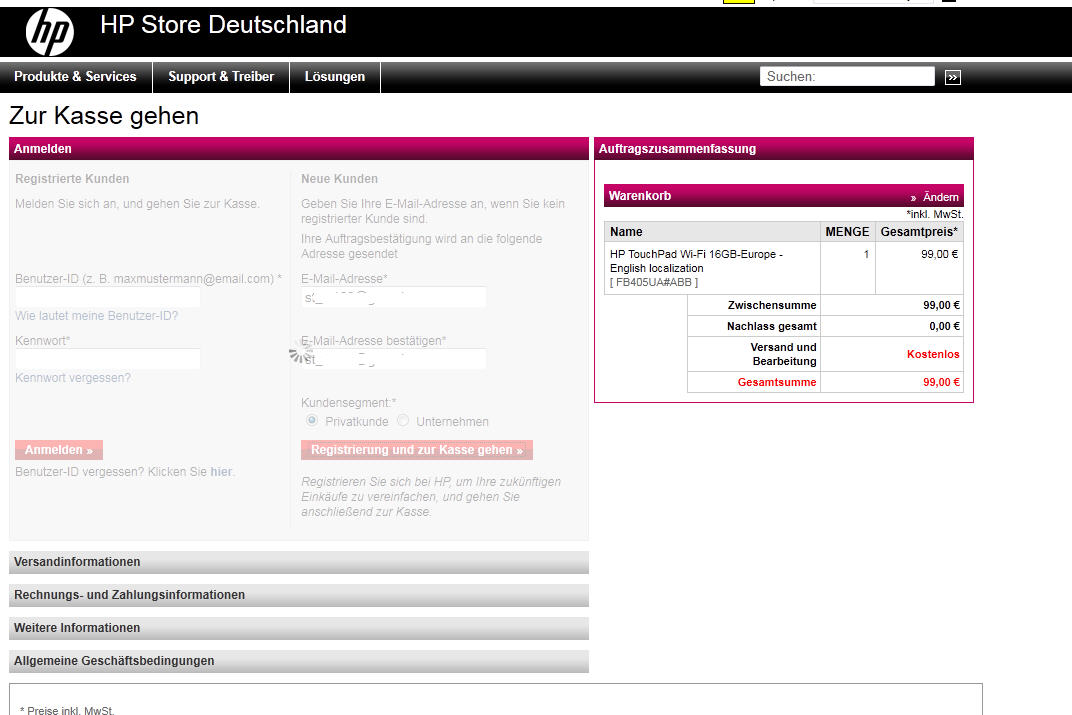1072x715 pixels.
Task: Click Ändern link in Warenkorb
Action: tap(940, 197)
